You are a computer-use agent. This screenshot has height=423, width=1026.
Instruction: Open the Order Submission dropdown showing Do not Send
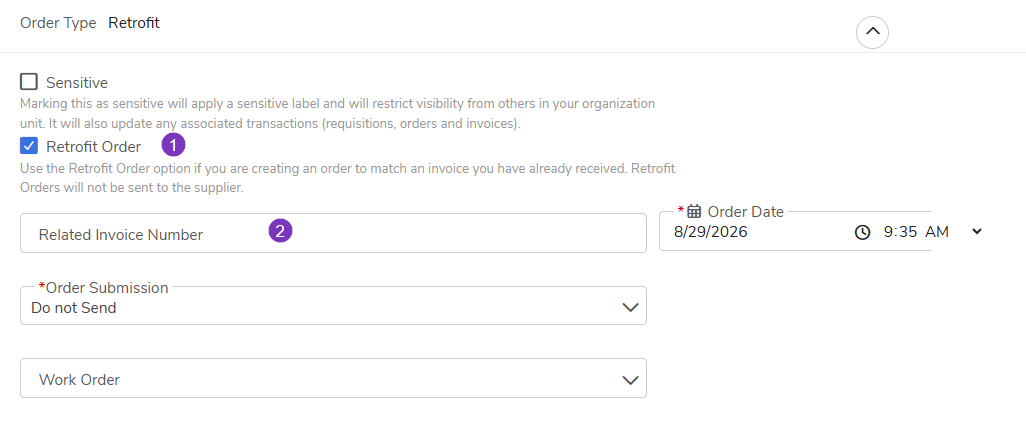pos(333,306)
